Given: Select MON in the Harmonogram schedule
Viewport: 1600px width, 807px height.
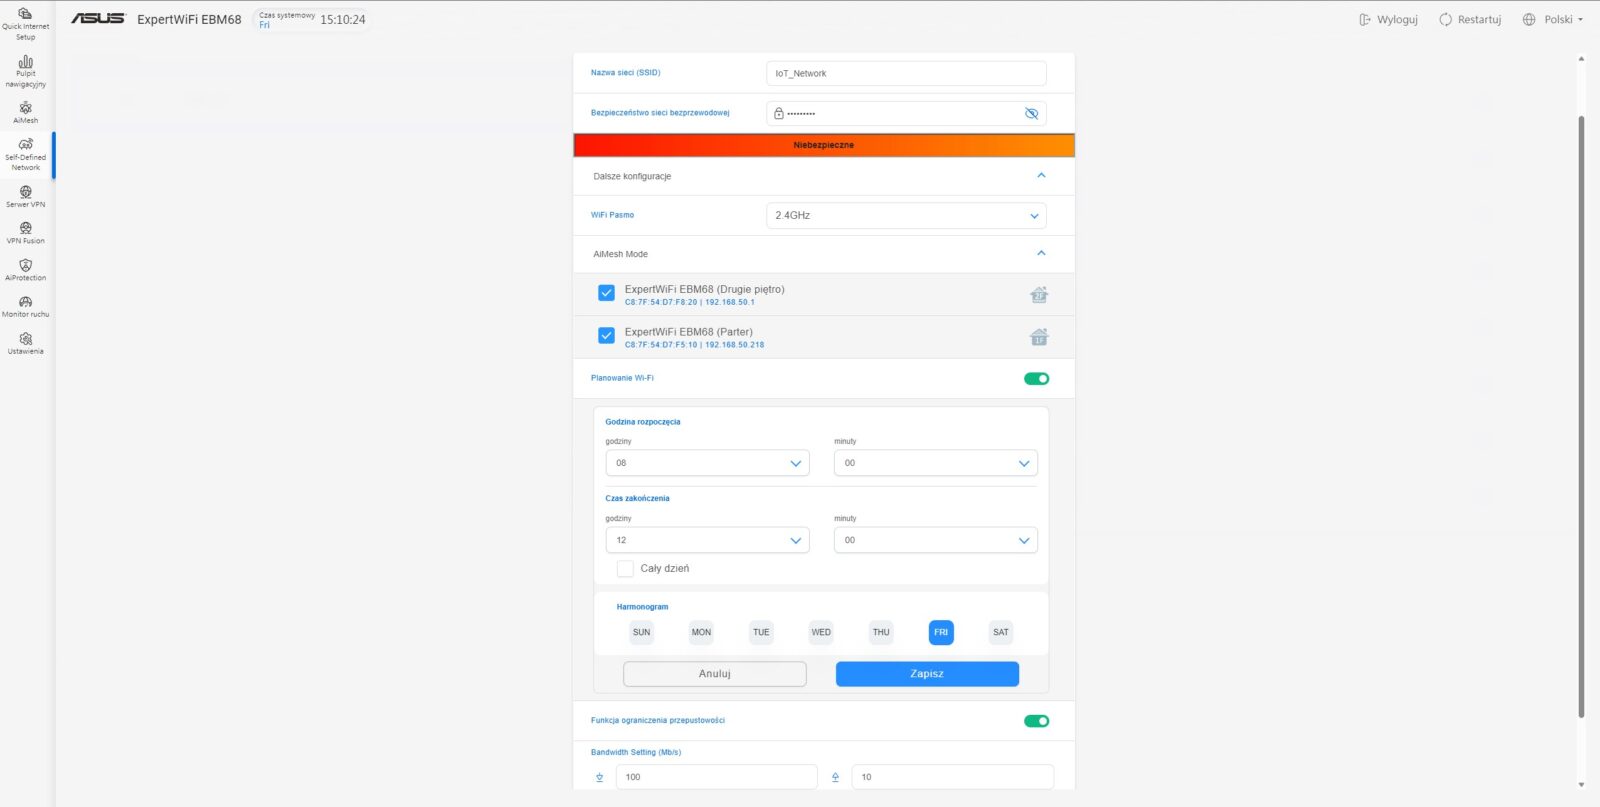Looking at the screenshot, I should [x=701, y=632].
